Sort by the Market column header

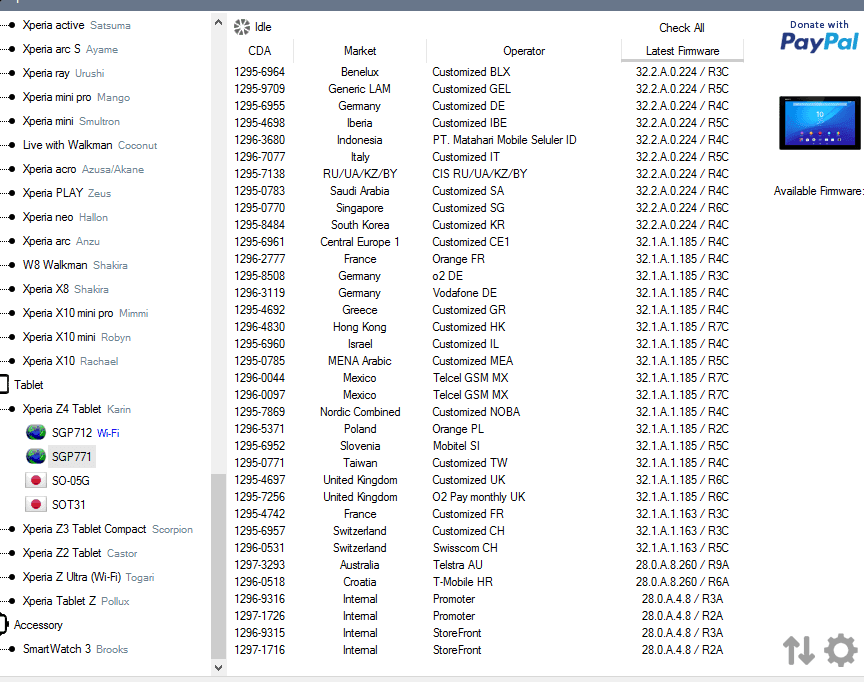click(x=360, y=51)
